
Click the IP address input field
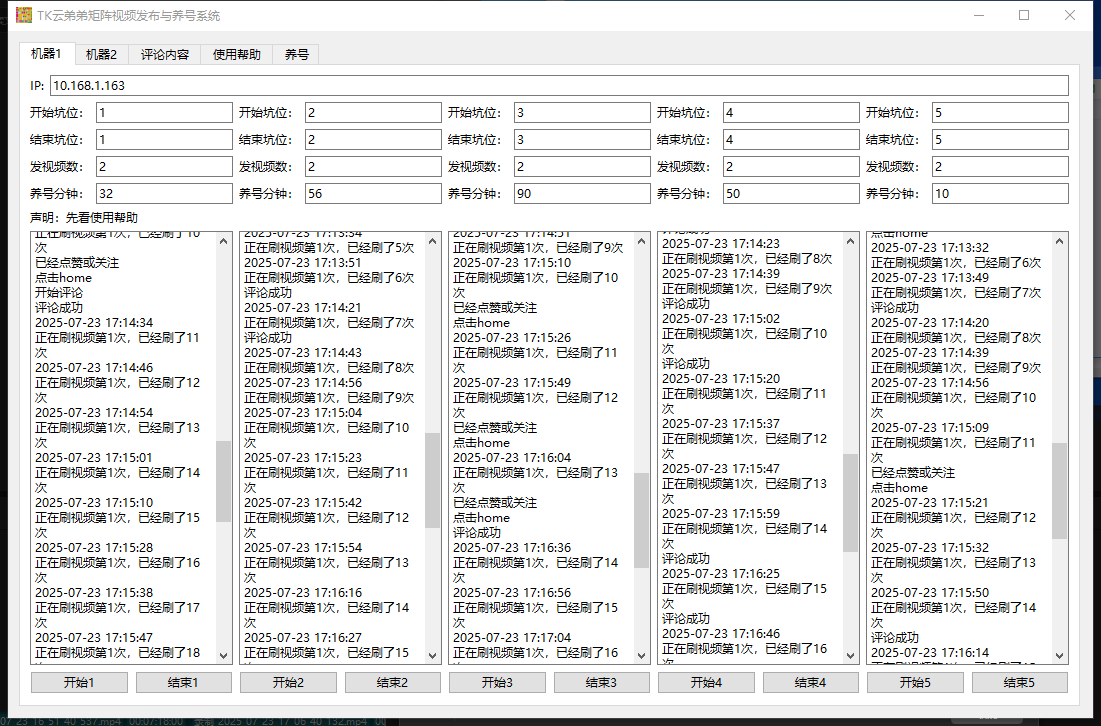(x=559, y=86)
